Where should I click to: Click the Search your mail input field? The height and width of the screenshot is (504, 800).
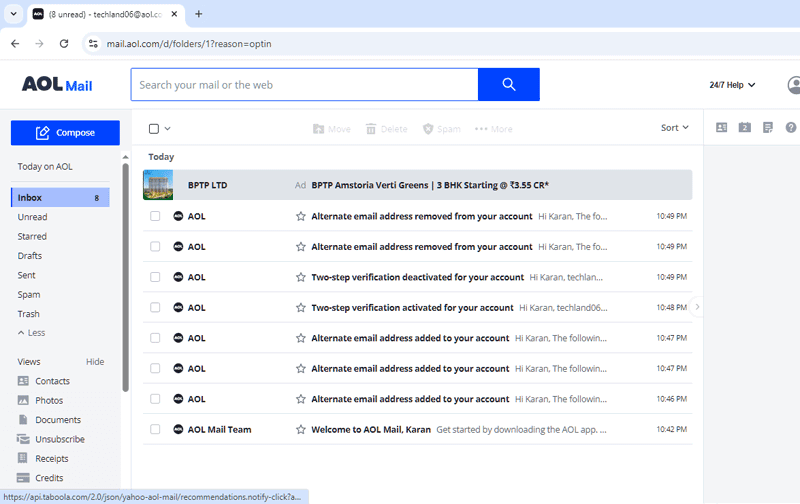tap(305, 85)
